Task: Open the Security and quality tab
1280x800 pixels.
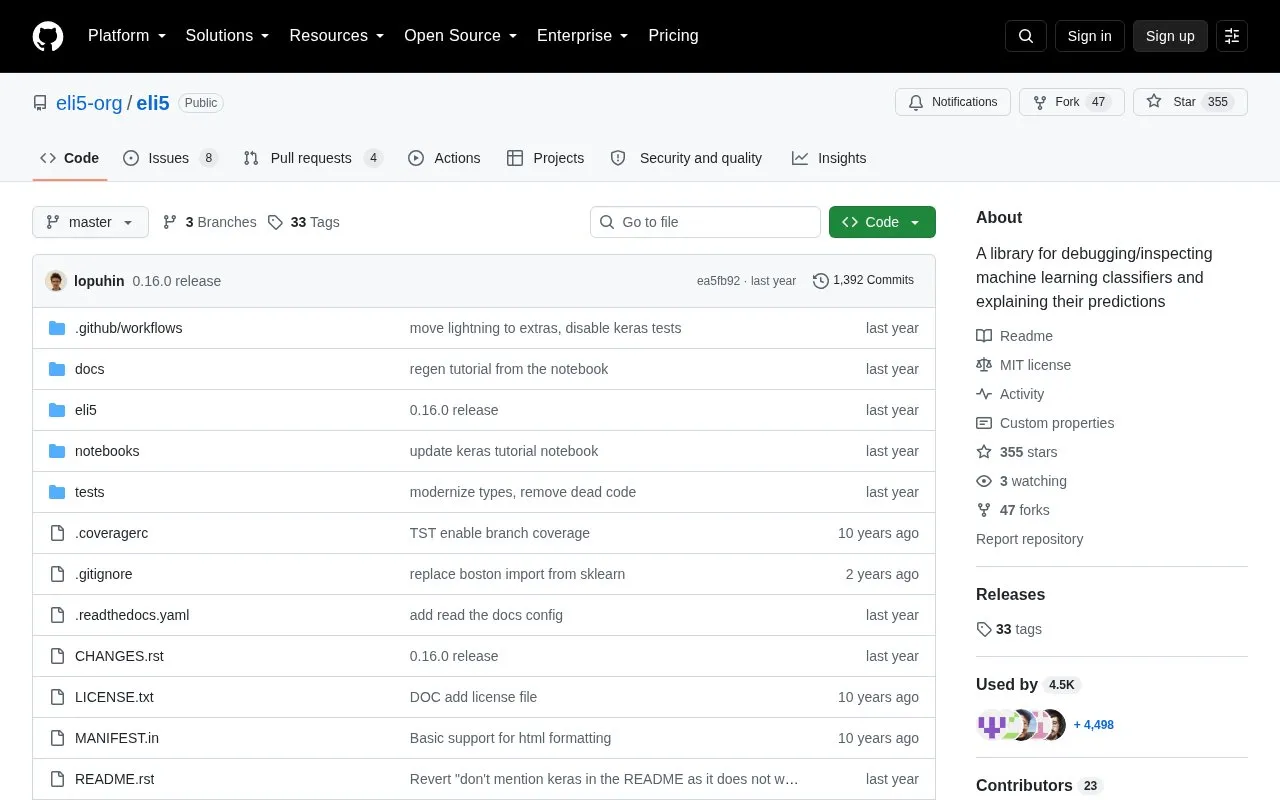Action: click(x=686, y=158)
